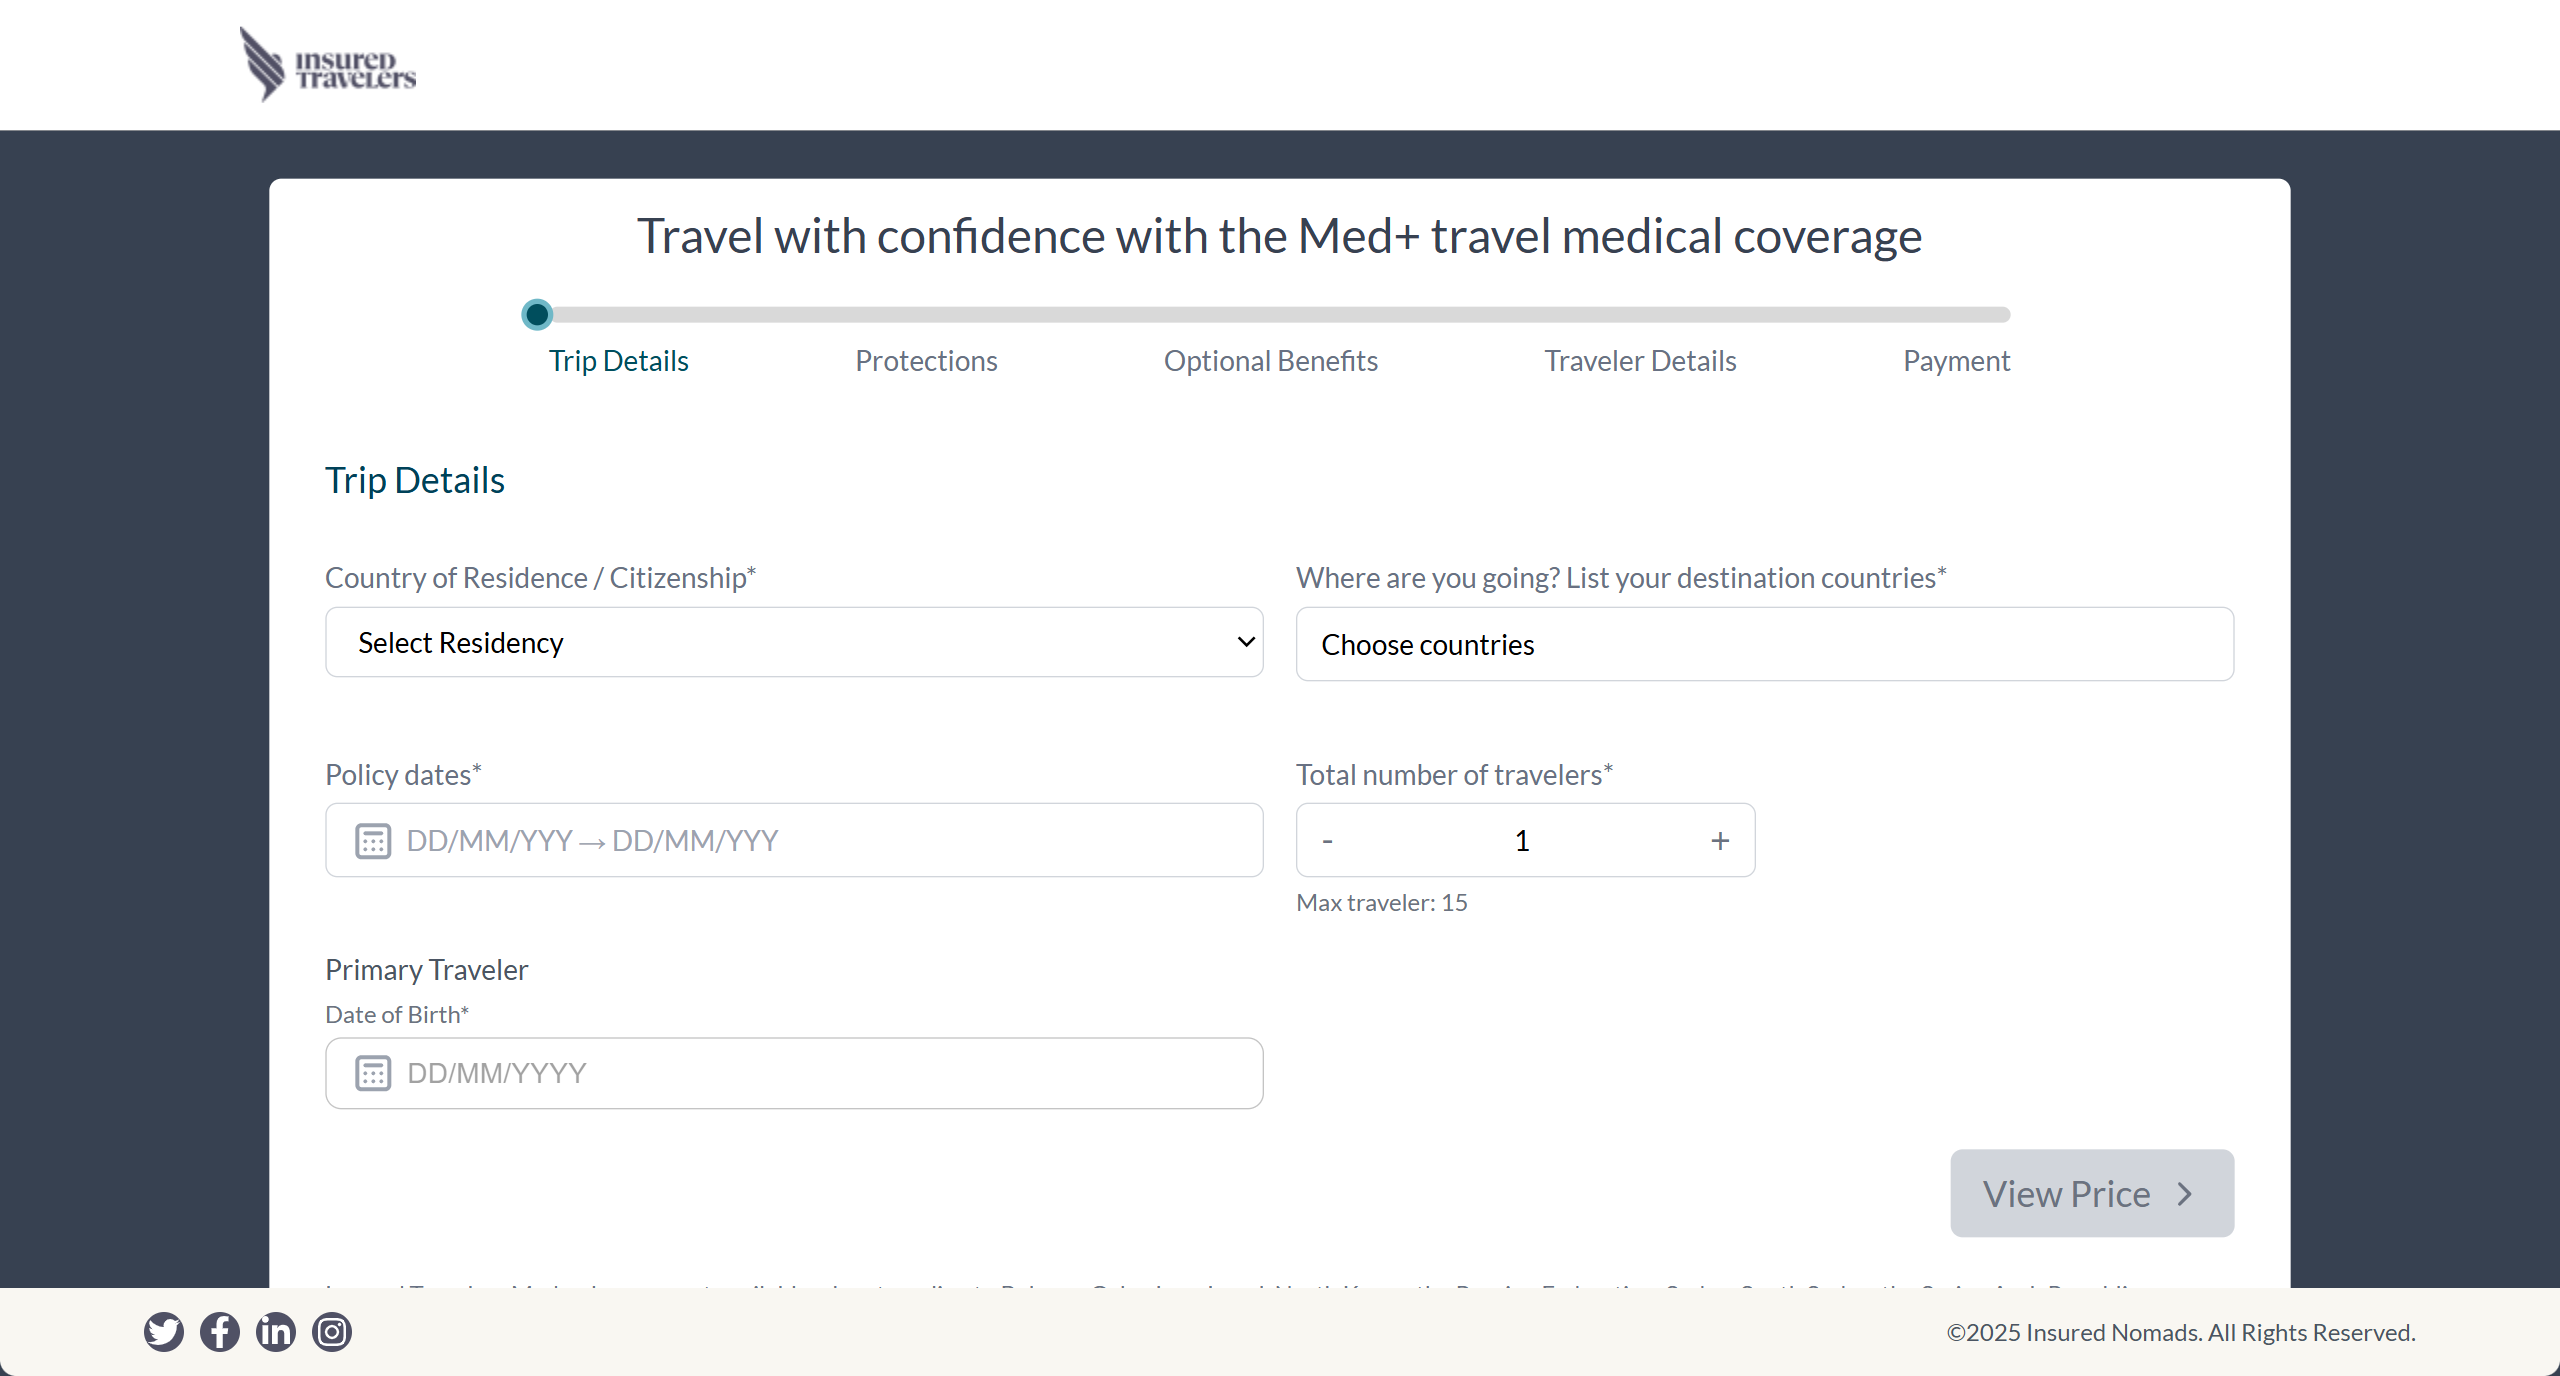The width and height of the screenshot is (2560, 1376).
Task: Open the Twitter social link
Action: coord(164,1332)
